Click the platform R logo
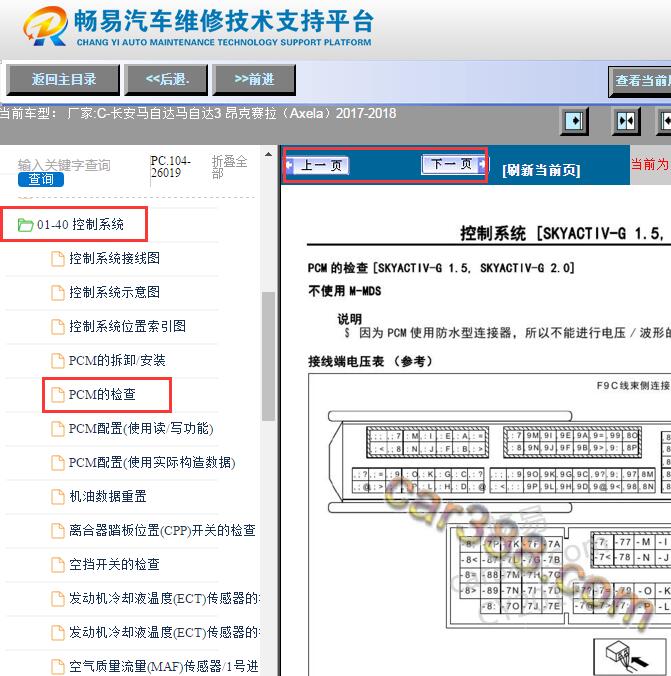 pyautogui.click(x=45, y=26)
